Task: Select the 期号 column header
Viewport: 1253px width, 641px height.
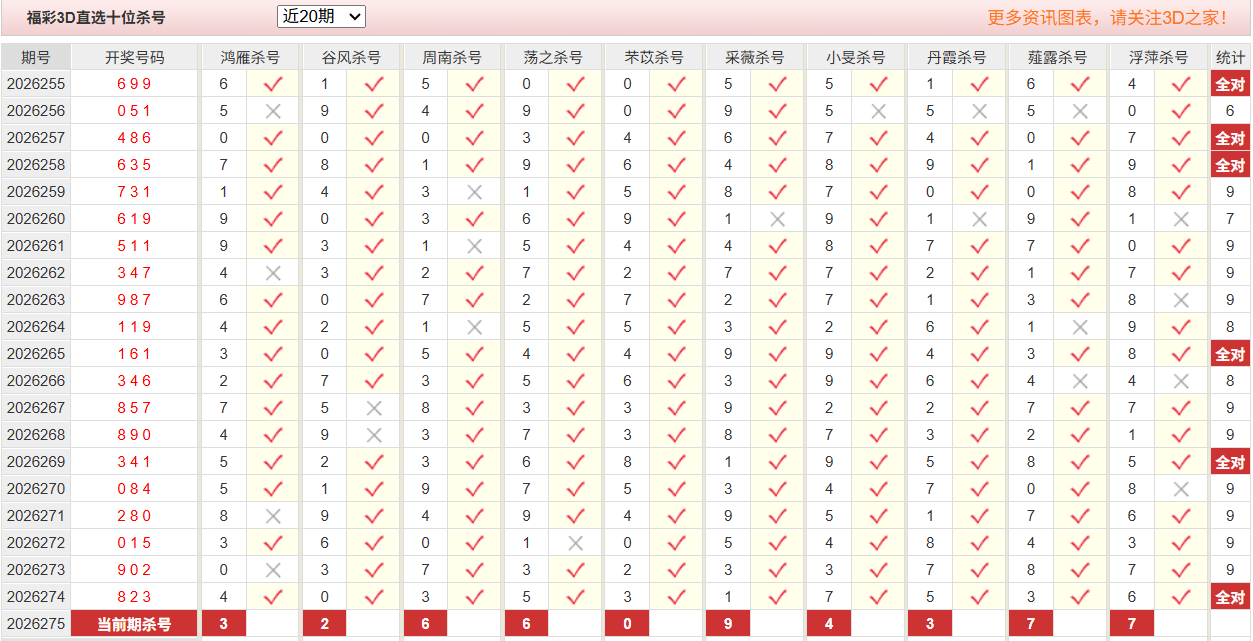Action: click(x=36, y=57)
